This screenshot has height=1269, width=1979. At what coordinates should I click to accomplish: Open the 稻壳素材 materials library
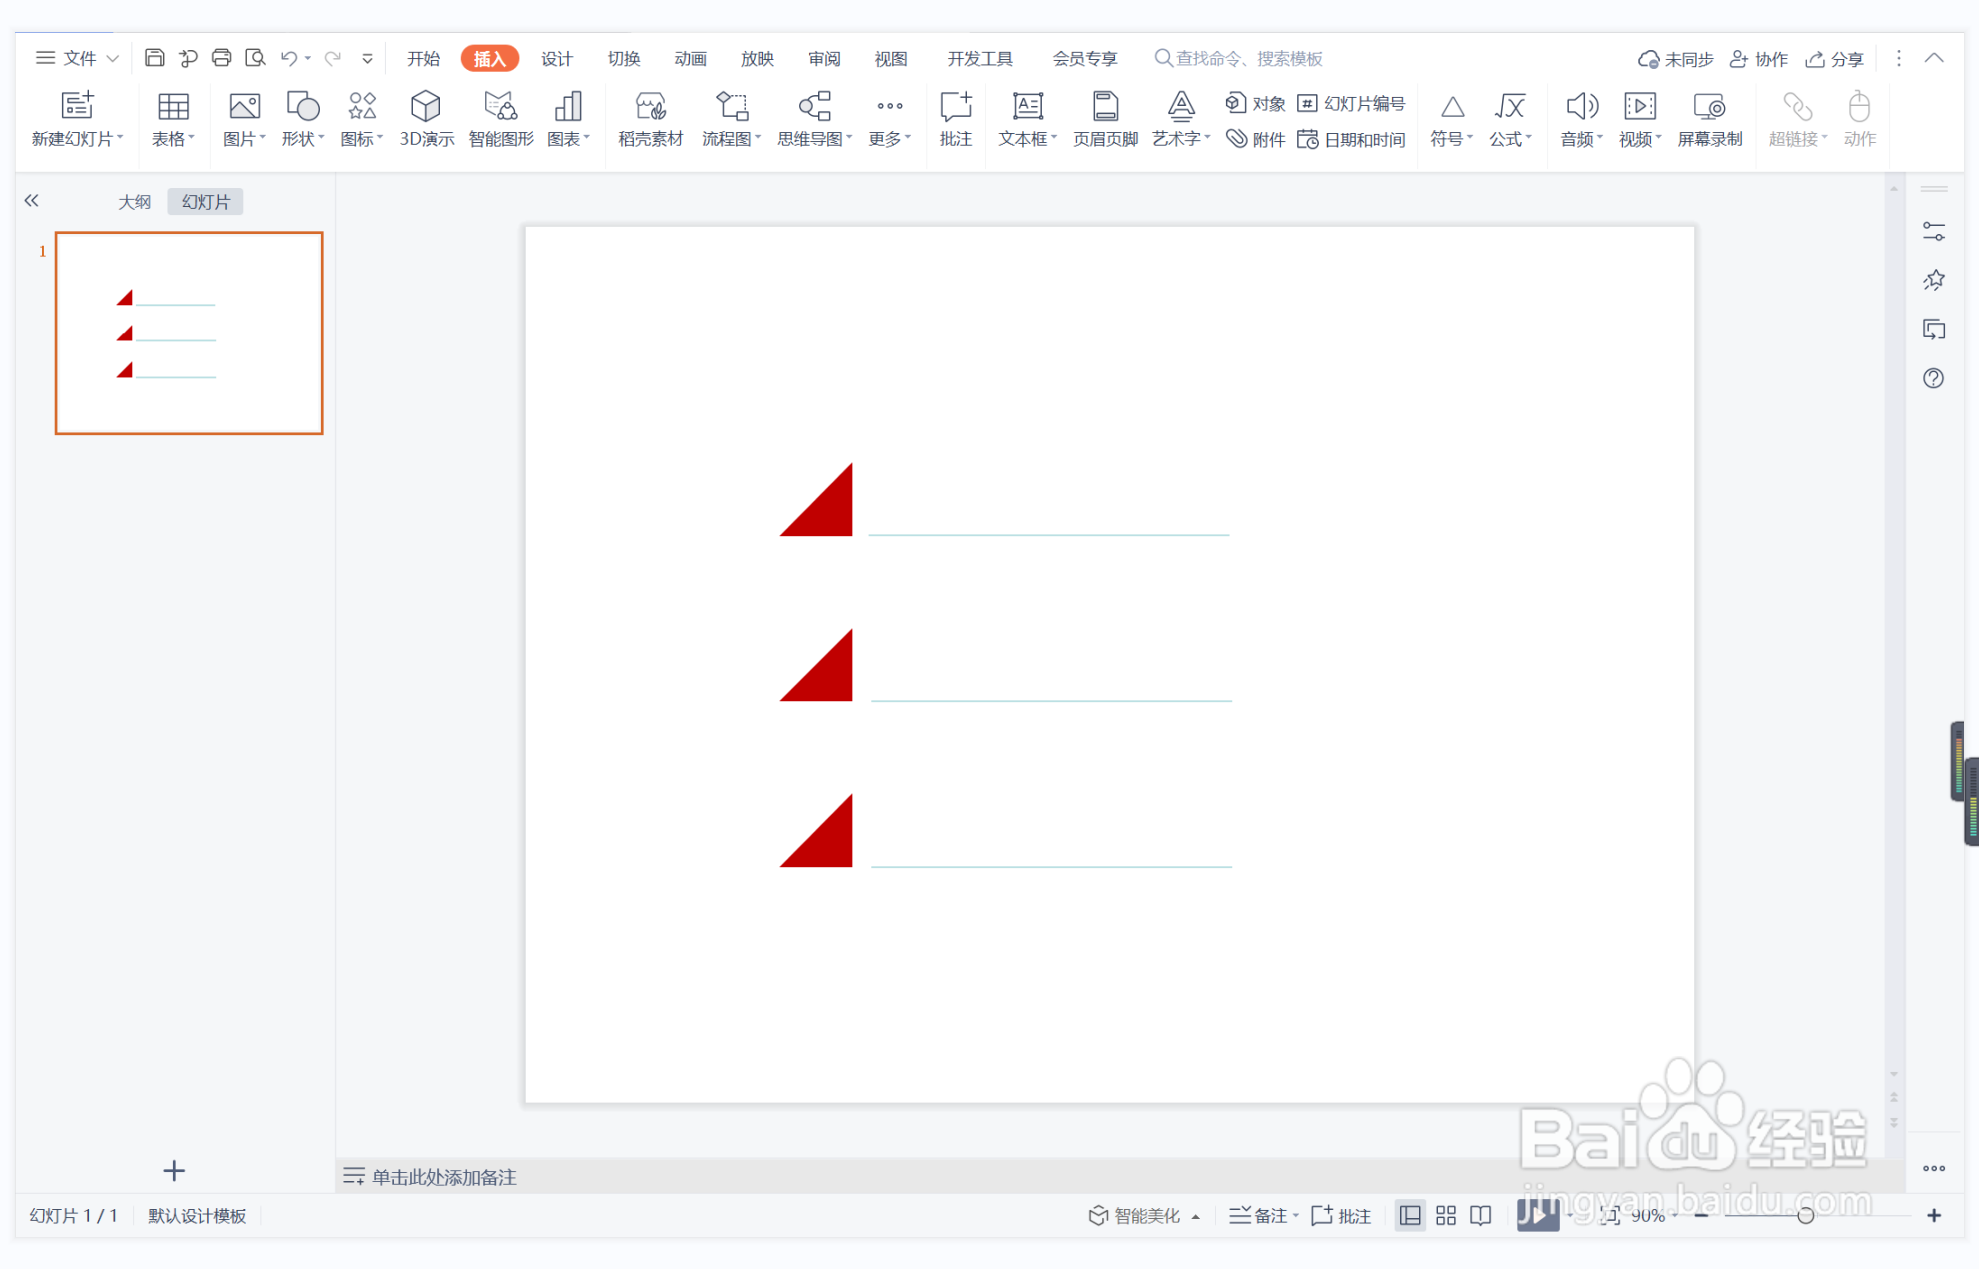click(x=650, y=107)
